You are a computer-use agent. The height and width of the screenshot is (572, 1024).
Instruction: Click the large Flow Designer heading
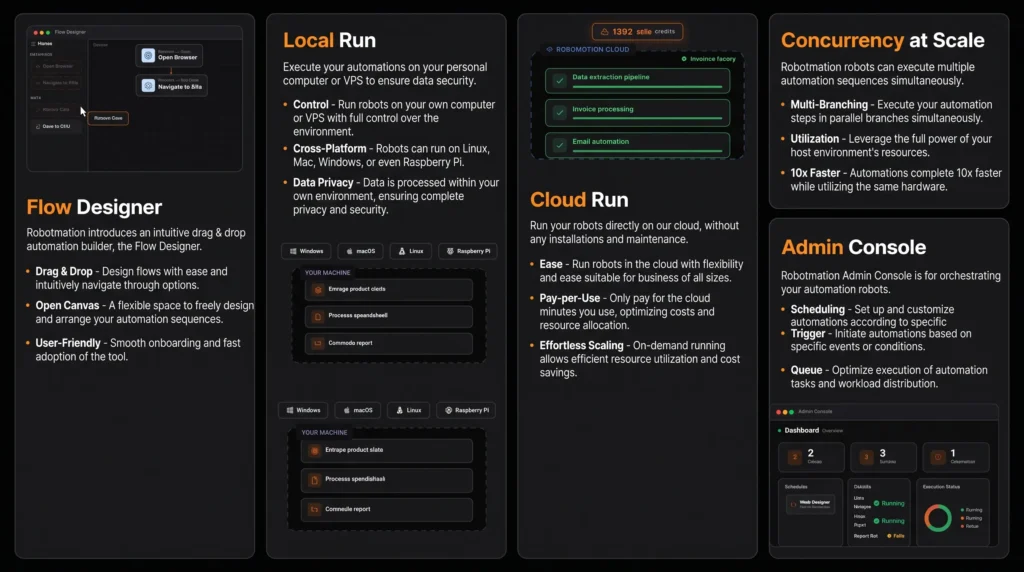94,207
